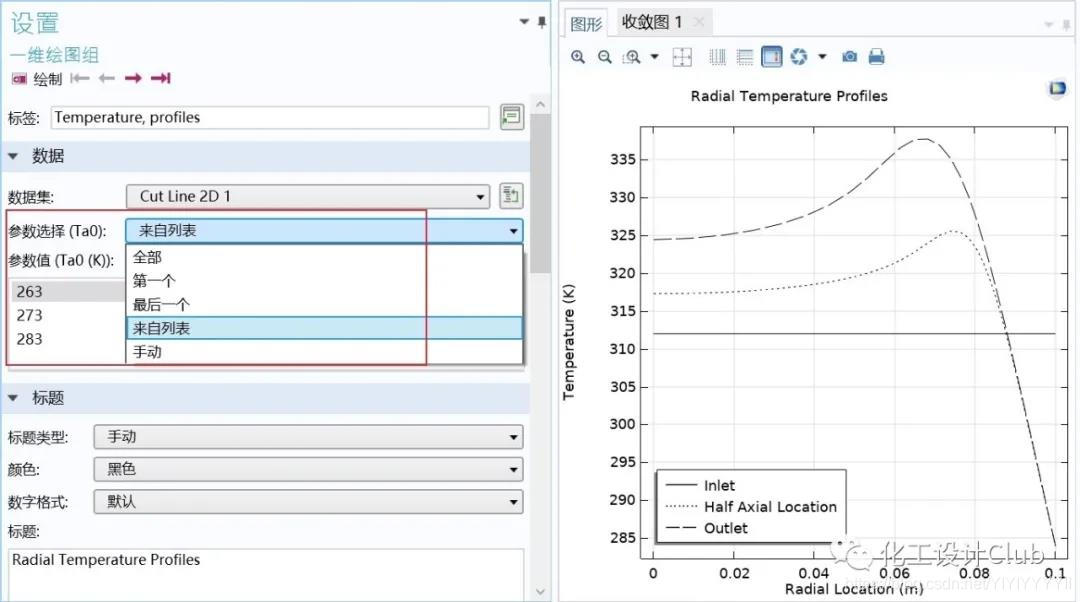Click the print icon
Screen dimensions: 1080x602
point(876,56)
